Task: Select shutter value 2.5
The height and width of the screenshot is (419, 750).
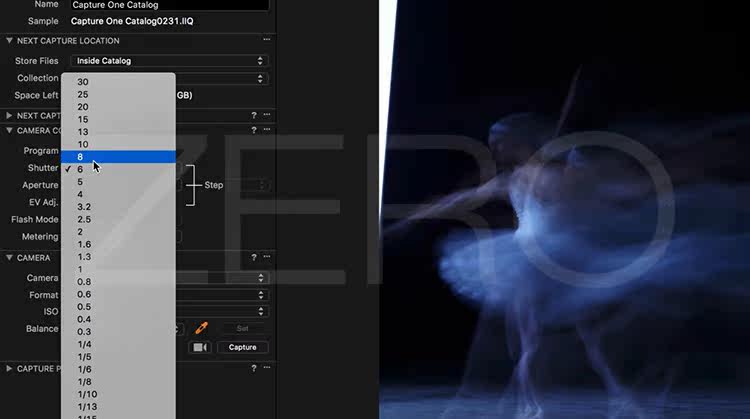Action: (118, 219)
